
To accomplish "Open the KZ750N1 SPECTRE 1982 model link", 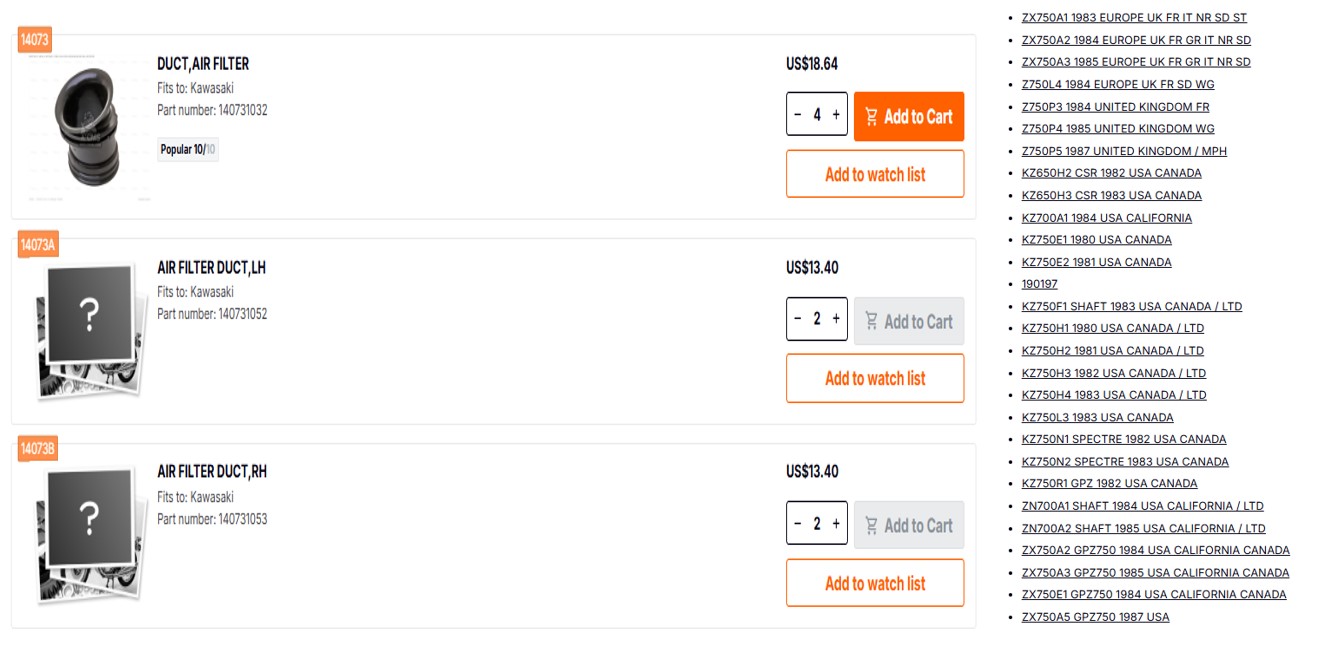I will pyautogui.click(x=1123, y=439).
